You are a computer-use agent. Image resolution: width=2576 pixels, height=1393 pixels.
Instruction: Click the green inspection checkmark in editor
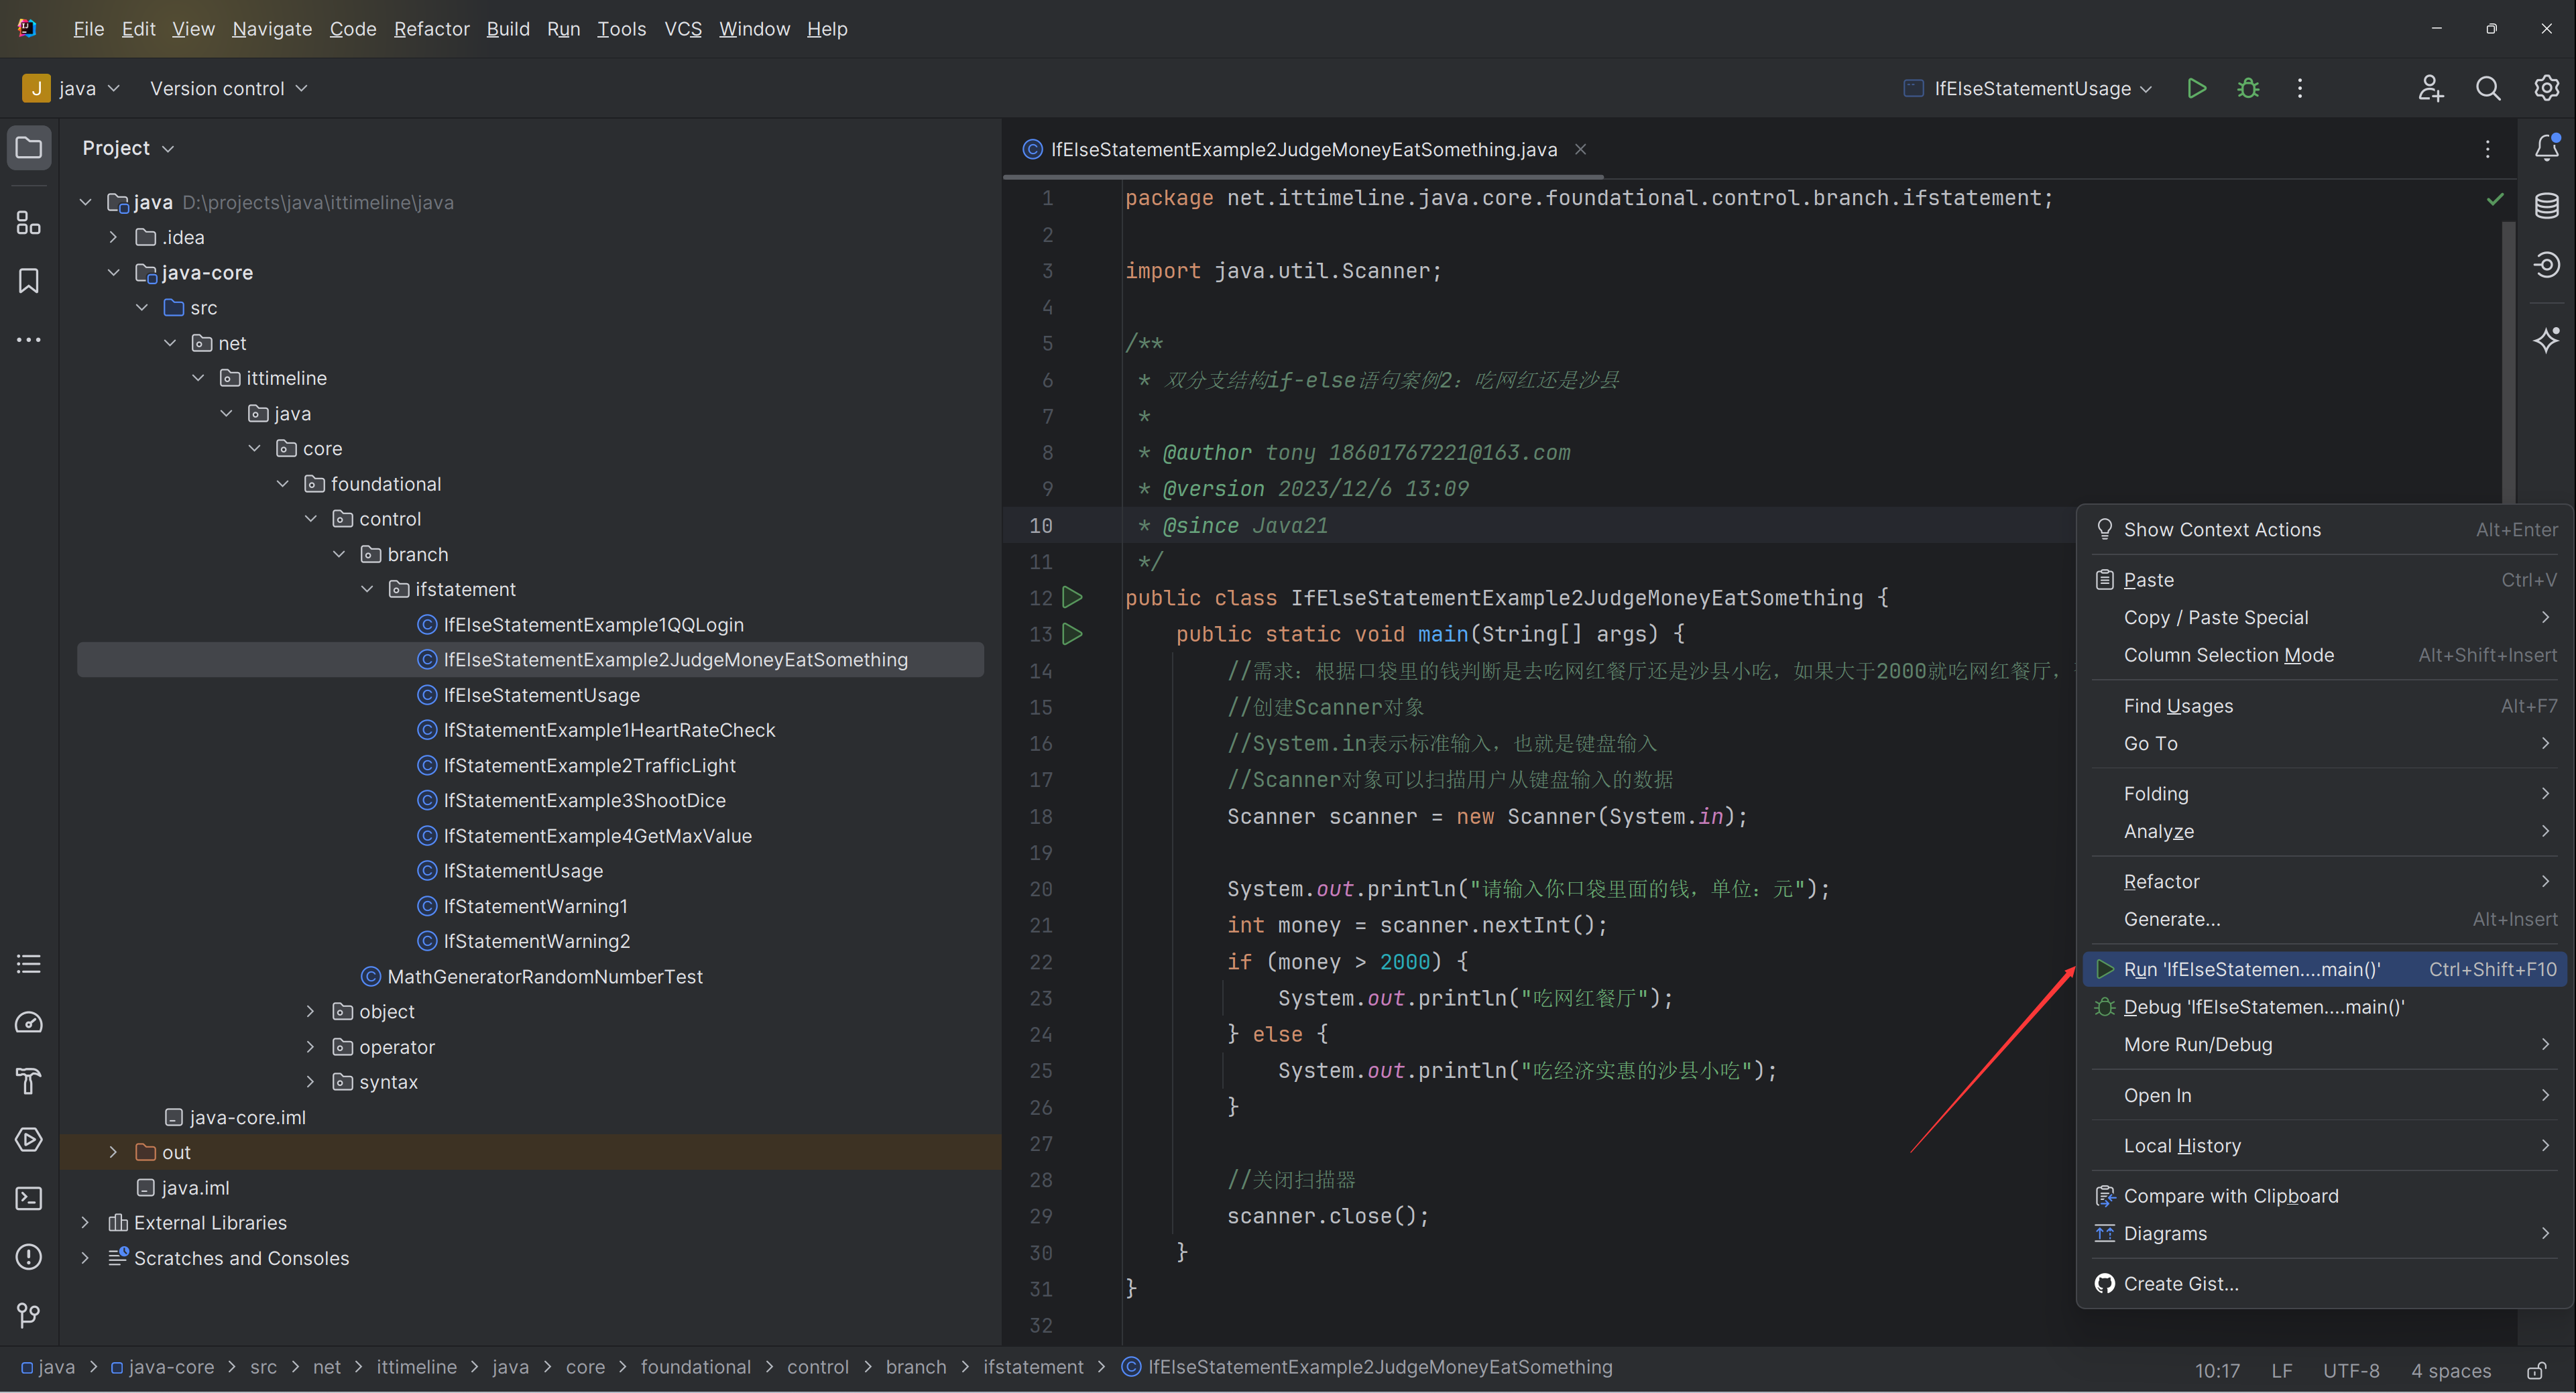click(x=2495, y=199)
